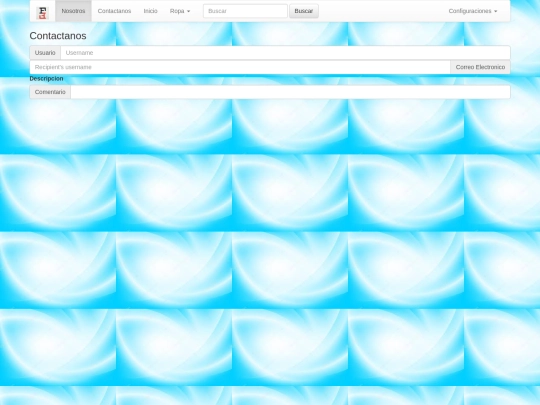Focus the Buscar search field
The height and width of the screenshot is (405, 540).
point(245,11)
